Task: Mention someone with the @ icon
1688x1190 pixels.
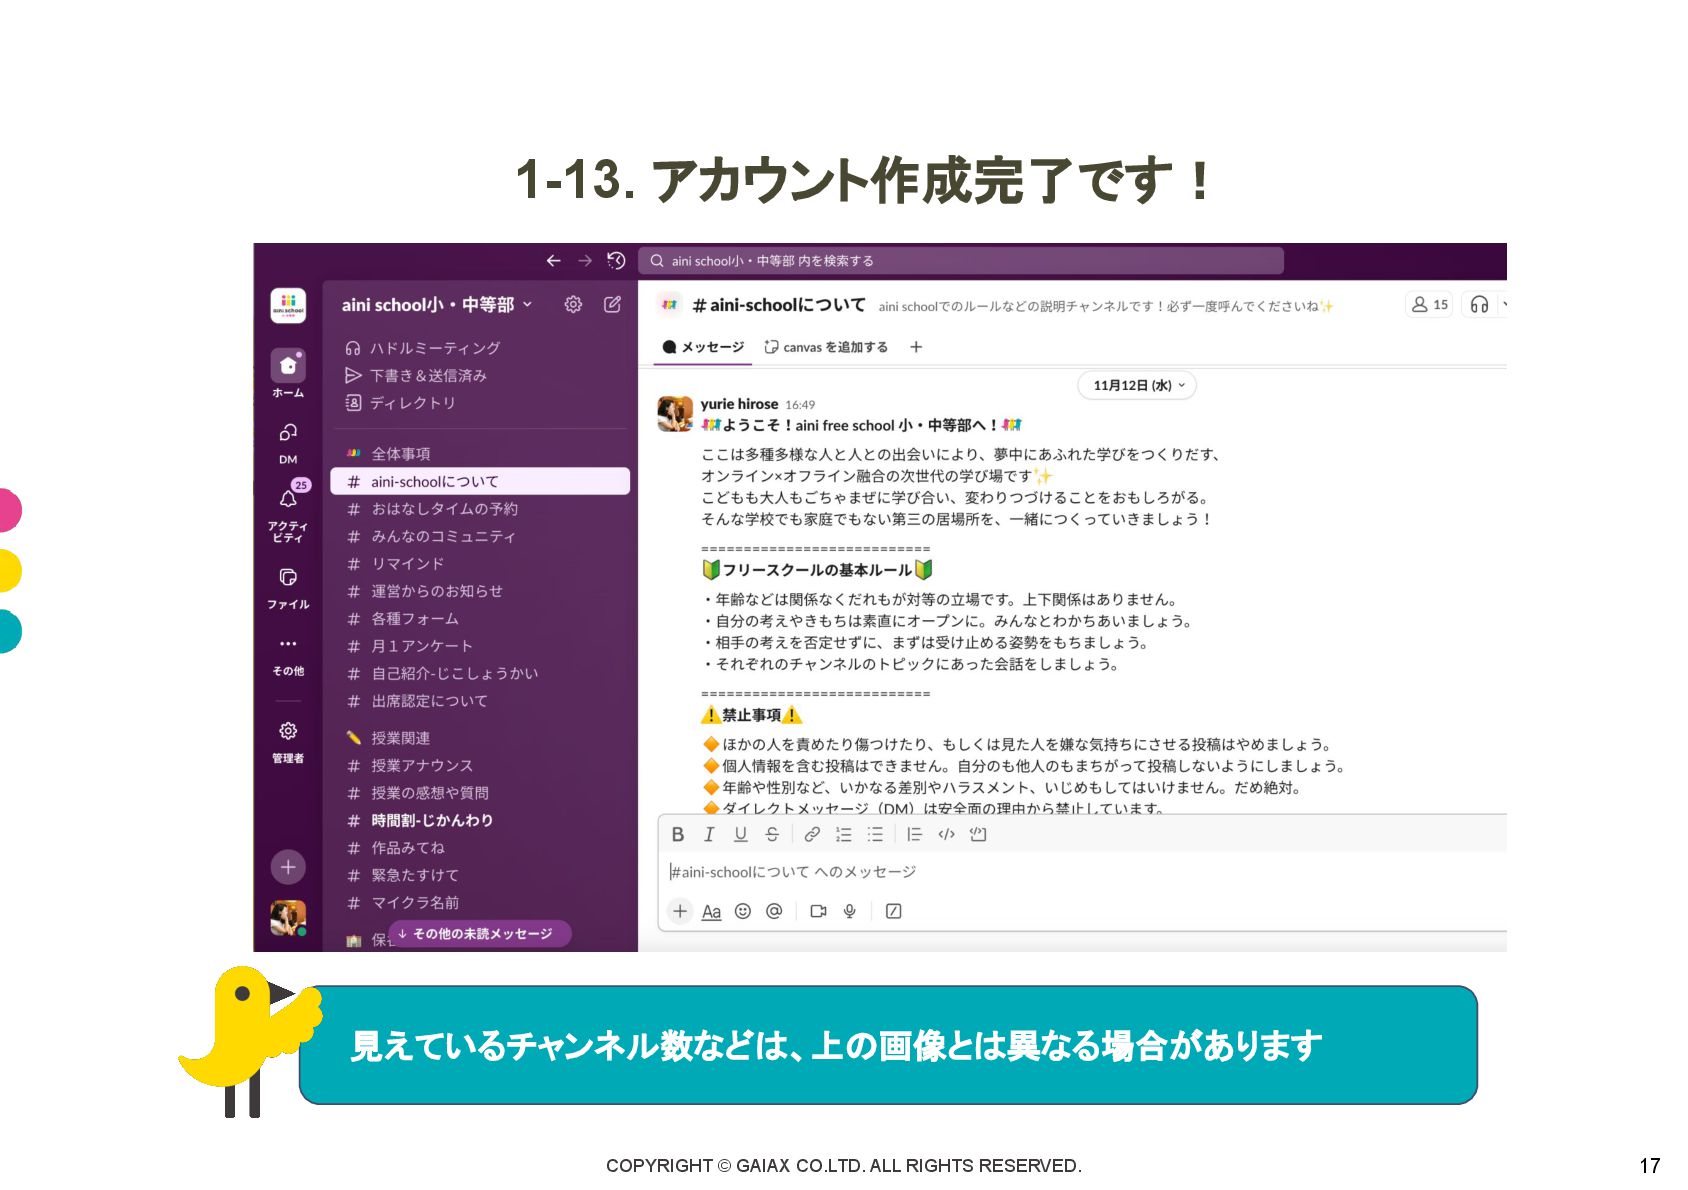Action: tap(774, 911)
